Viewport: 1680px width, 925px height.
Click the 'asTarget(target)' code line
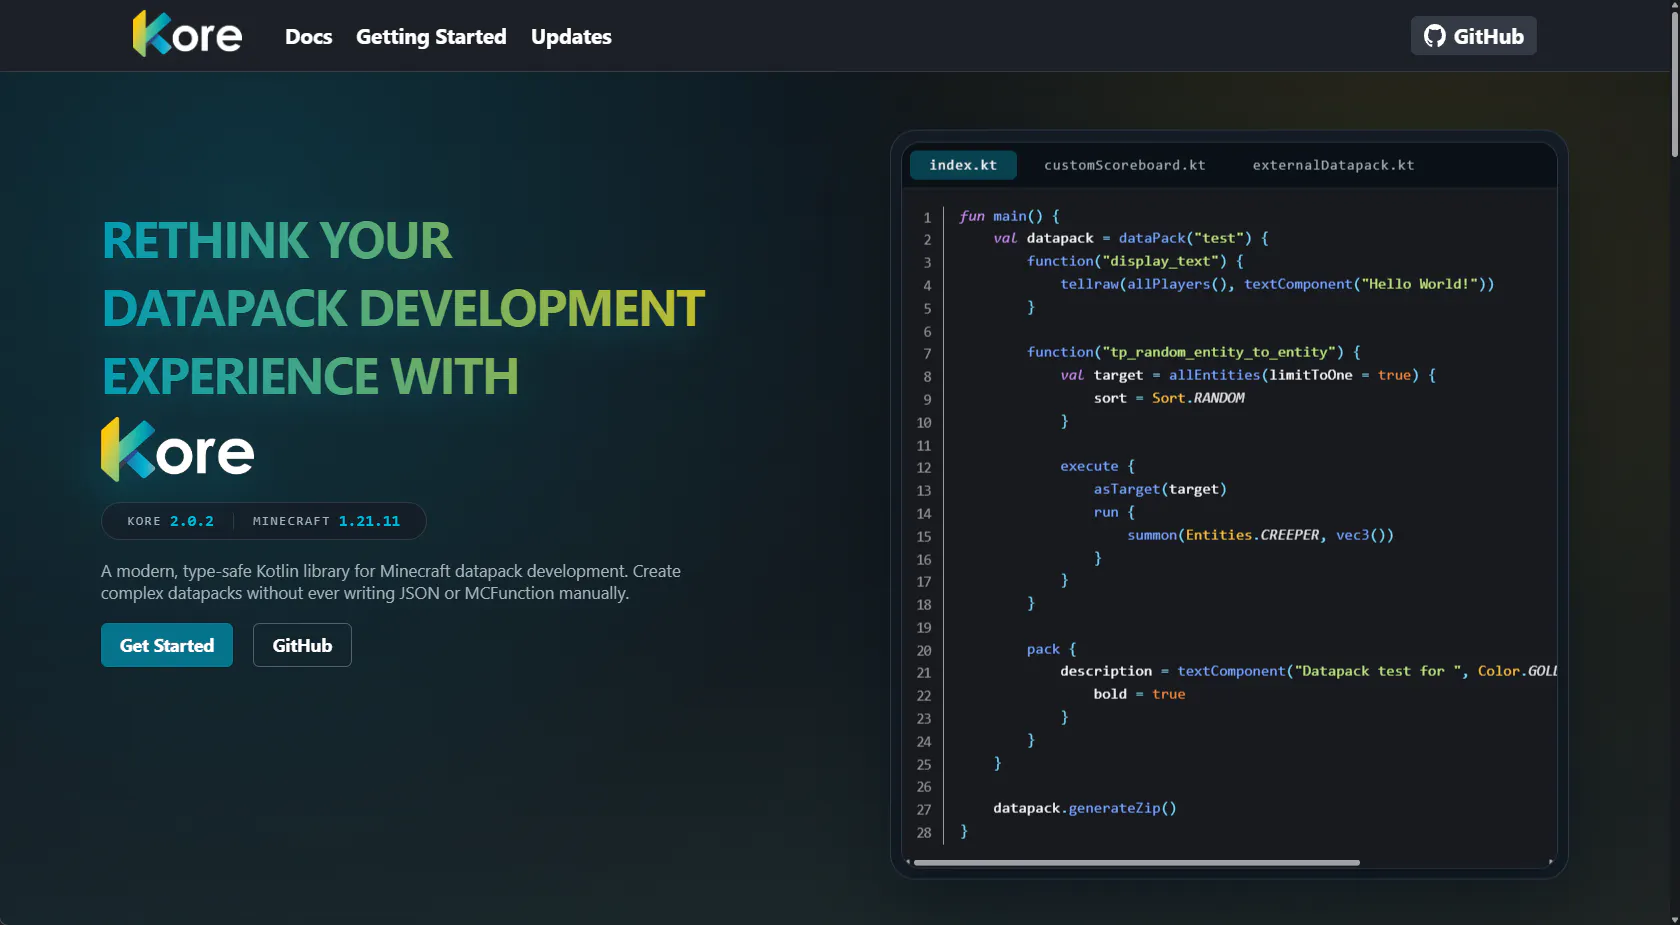(x=1160, y=489)
